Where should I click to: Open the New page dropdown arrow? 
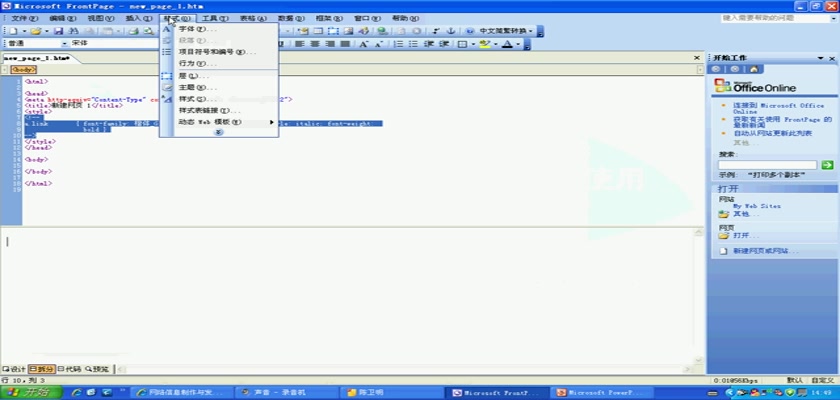(24, 31)
